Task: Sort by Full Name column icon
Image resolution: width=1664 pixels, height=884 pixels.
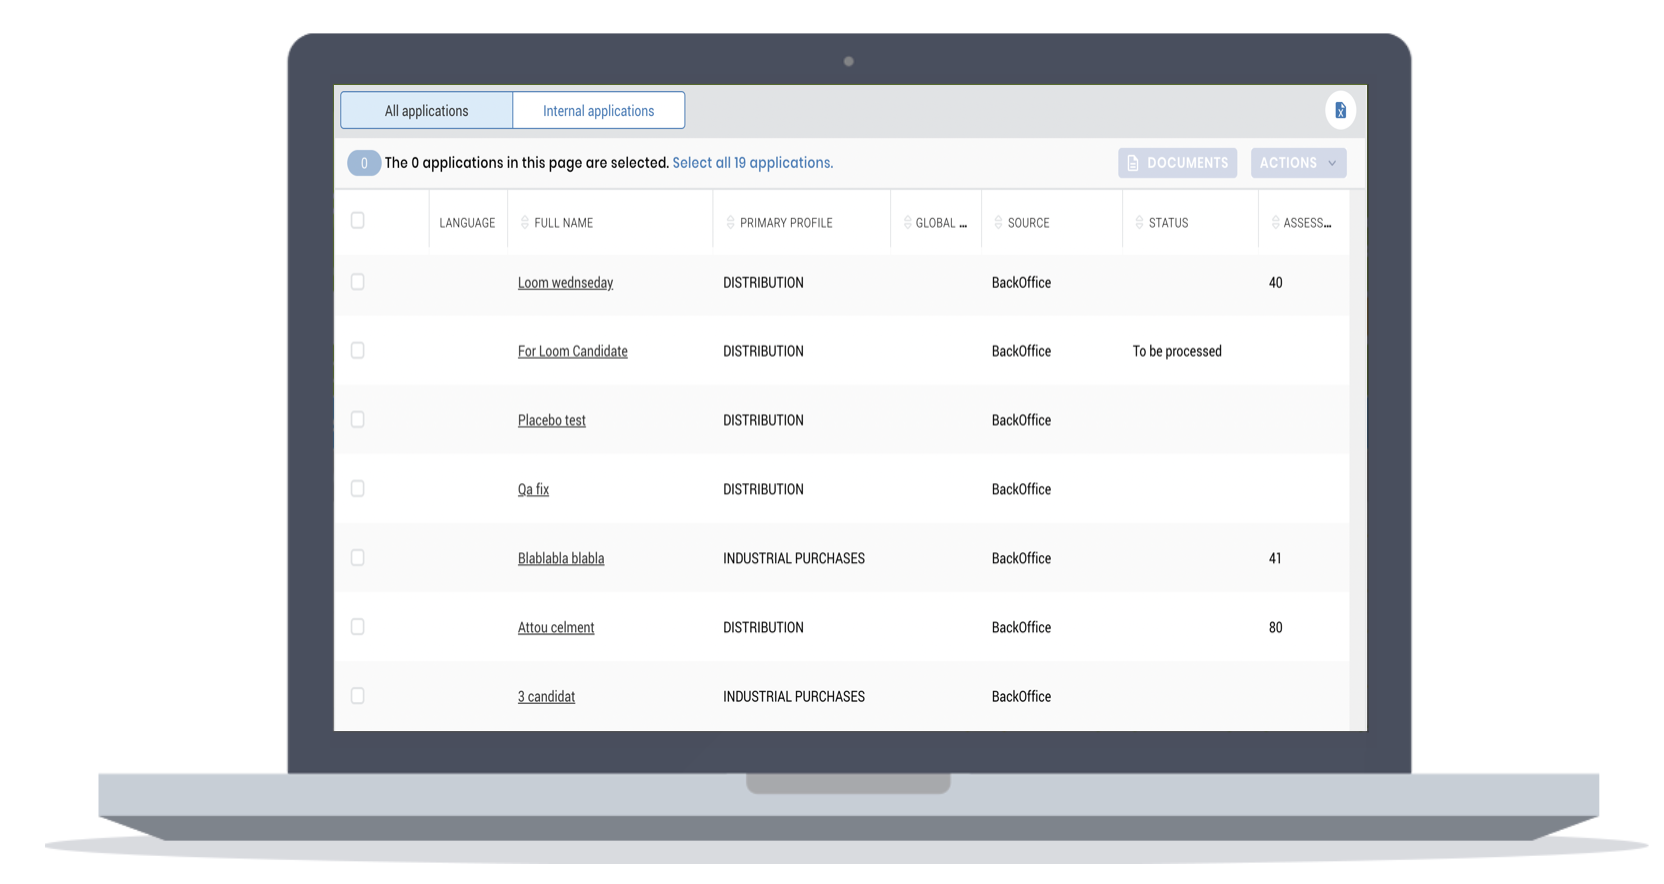Action: (x=525, y=223)
